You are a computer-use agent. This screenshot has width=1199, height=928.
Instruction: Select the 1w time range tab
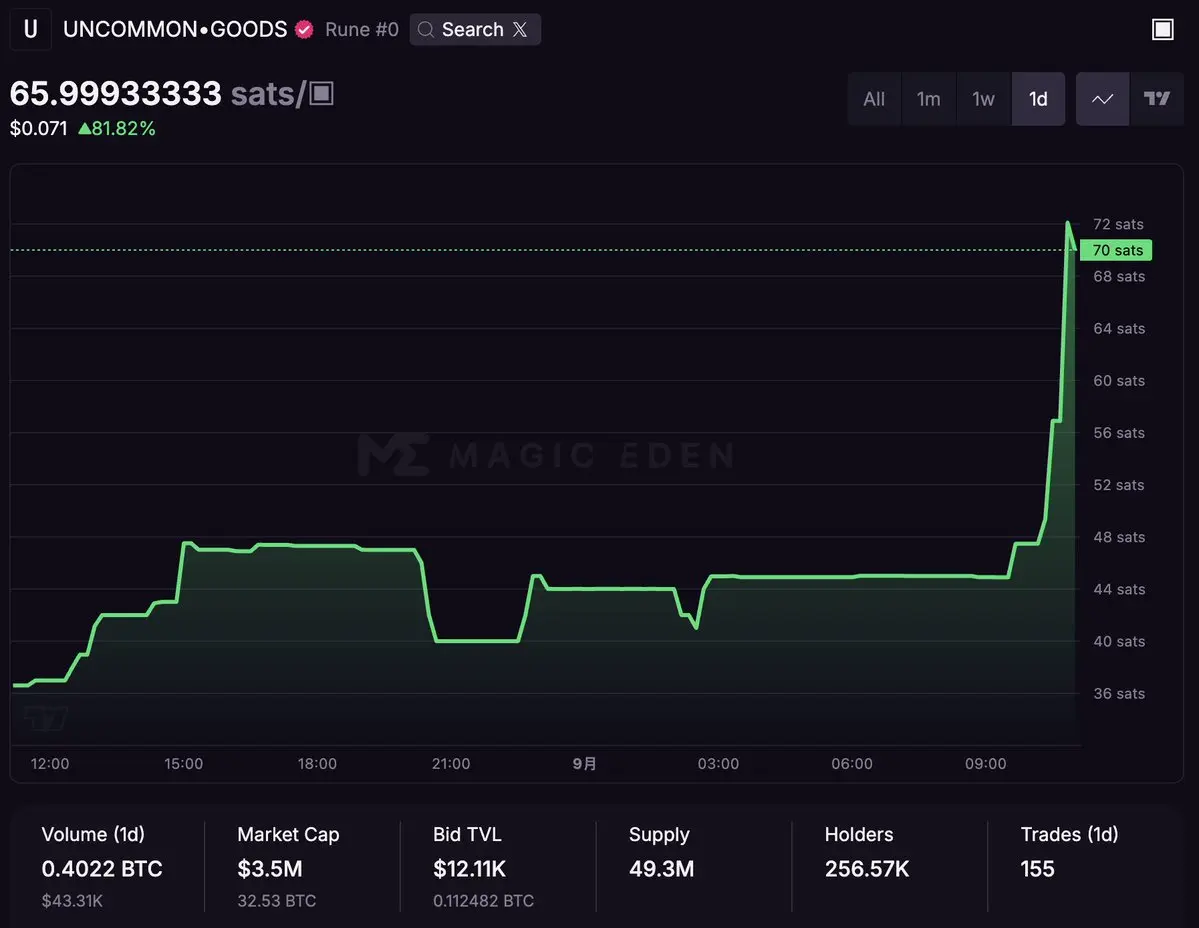tap(983, 99)
